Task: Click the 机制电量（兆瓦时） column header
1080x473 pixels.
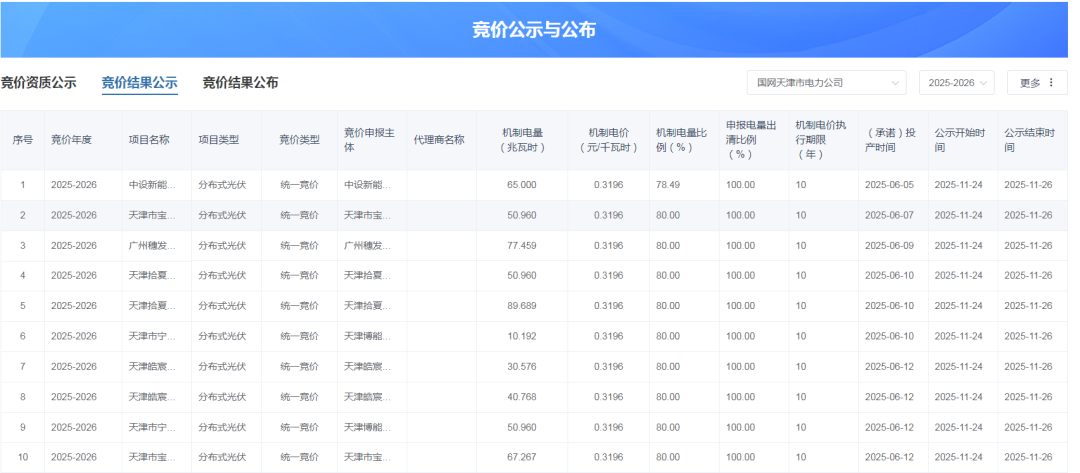Action: 522,140
